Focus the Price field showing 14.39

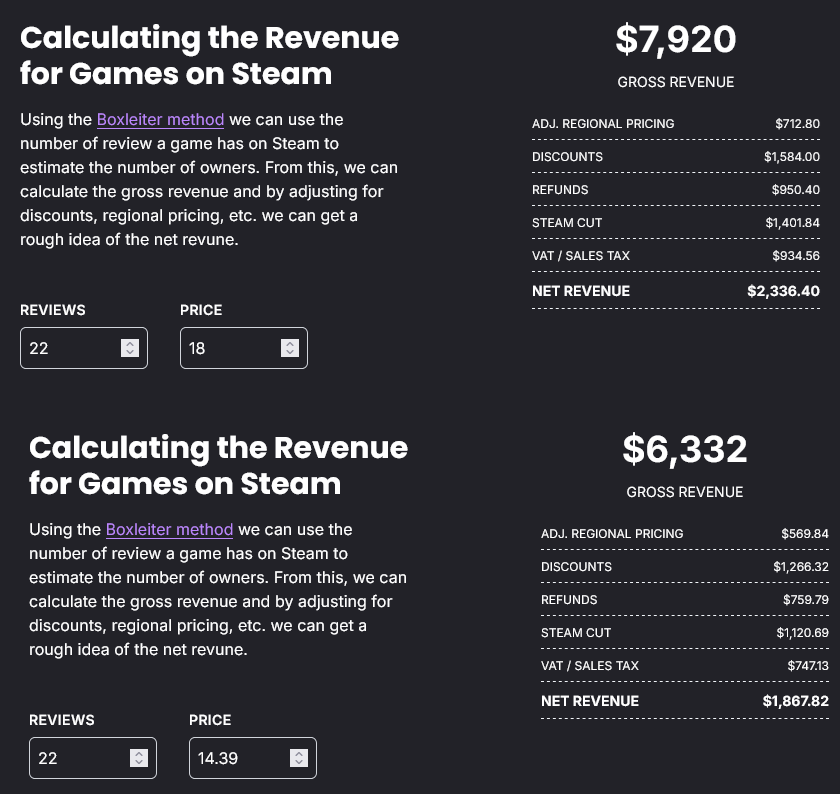(253, 758)
